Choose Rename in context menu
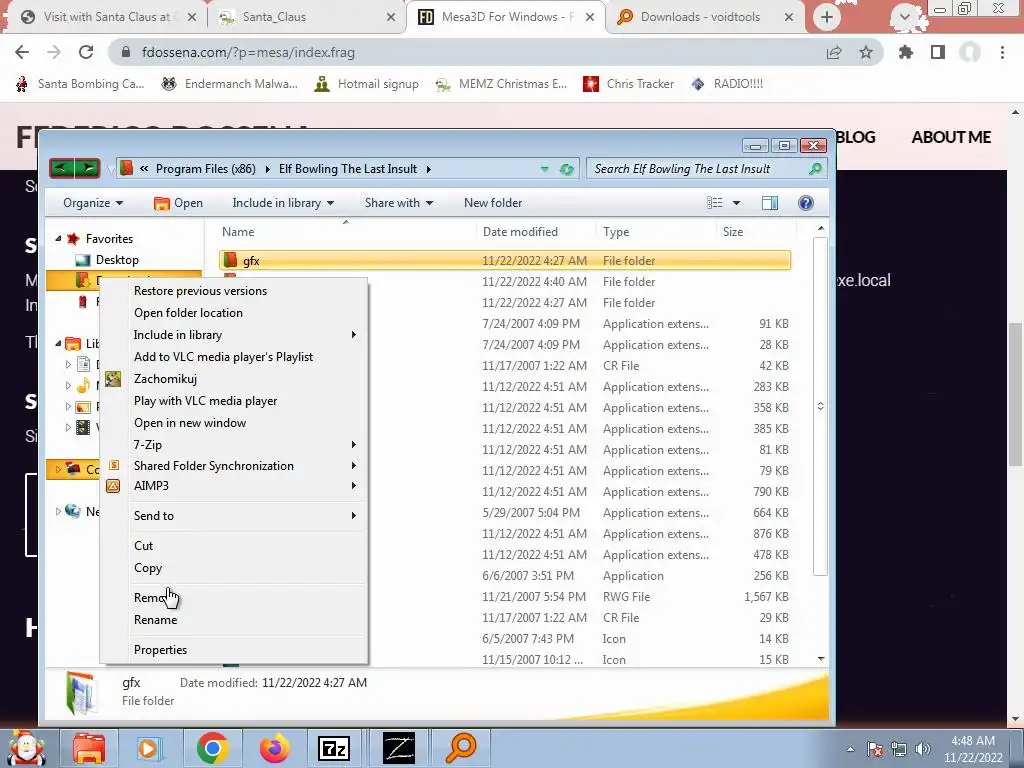 pyautogui.click(x=234, y=620)
